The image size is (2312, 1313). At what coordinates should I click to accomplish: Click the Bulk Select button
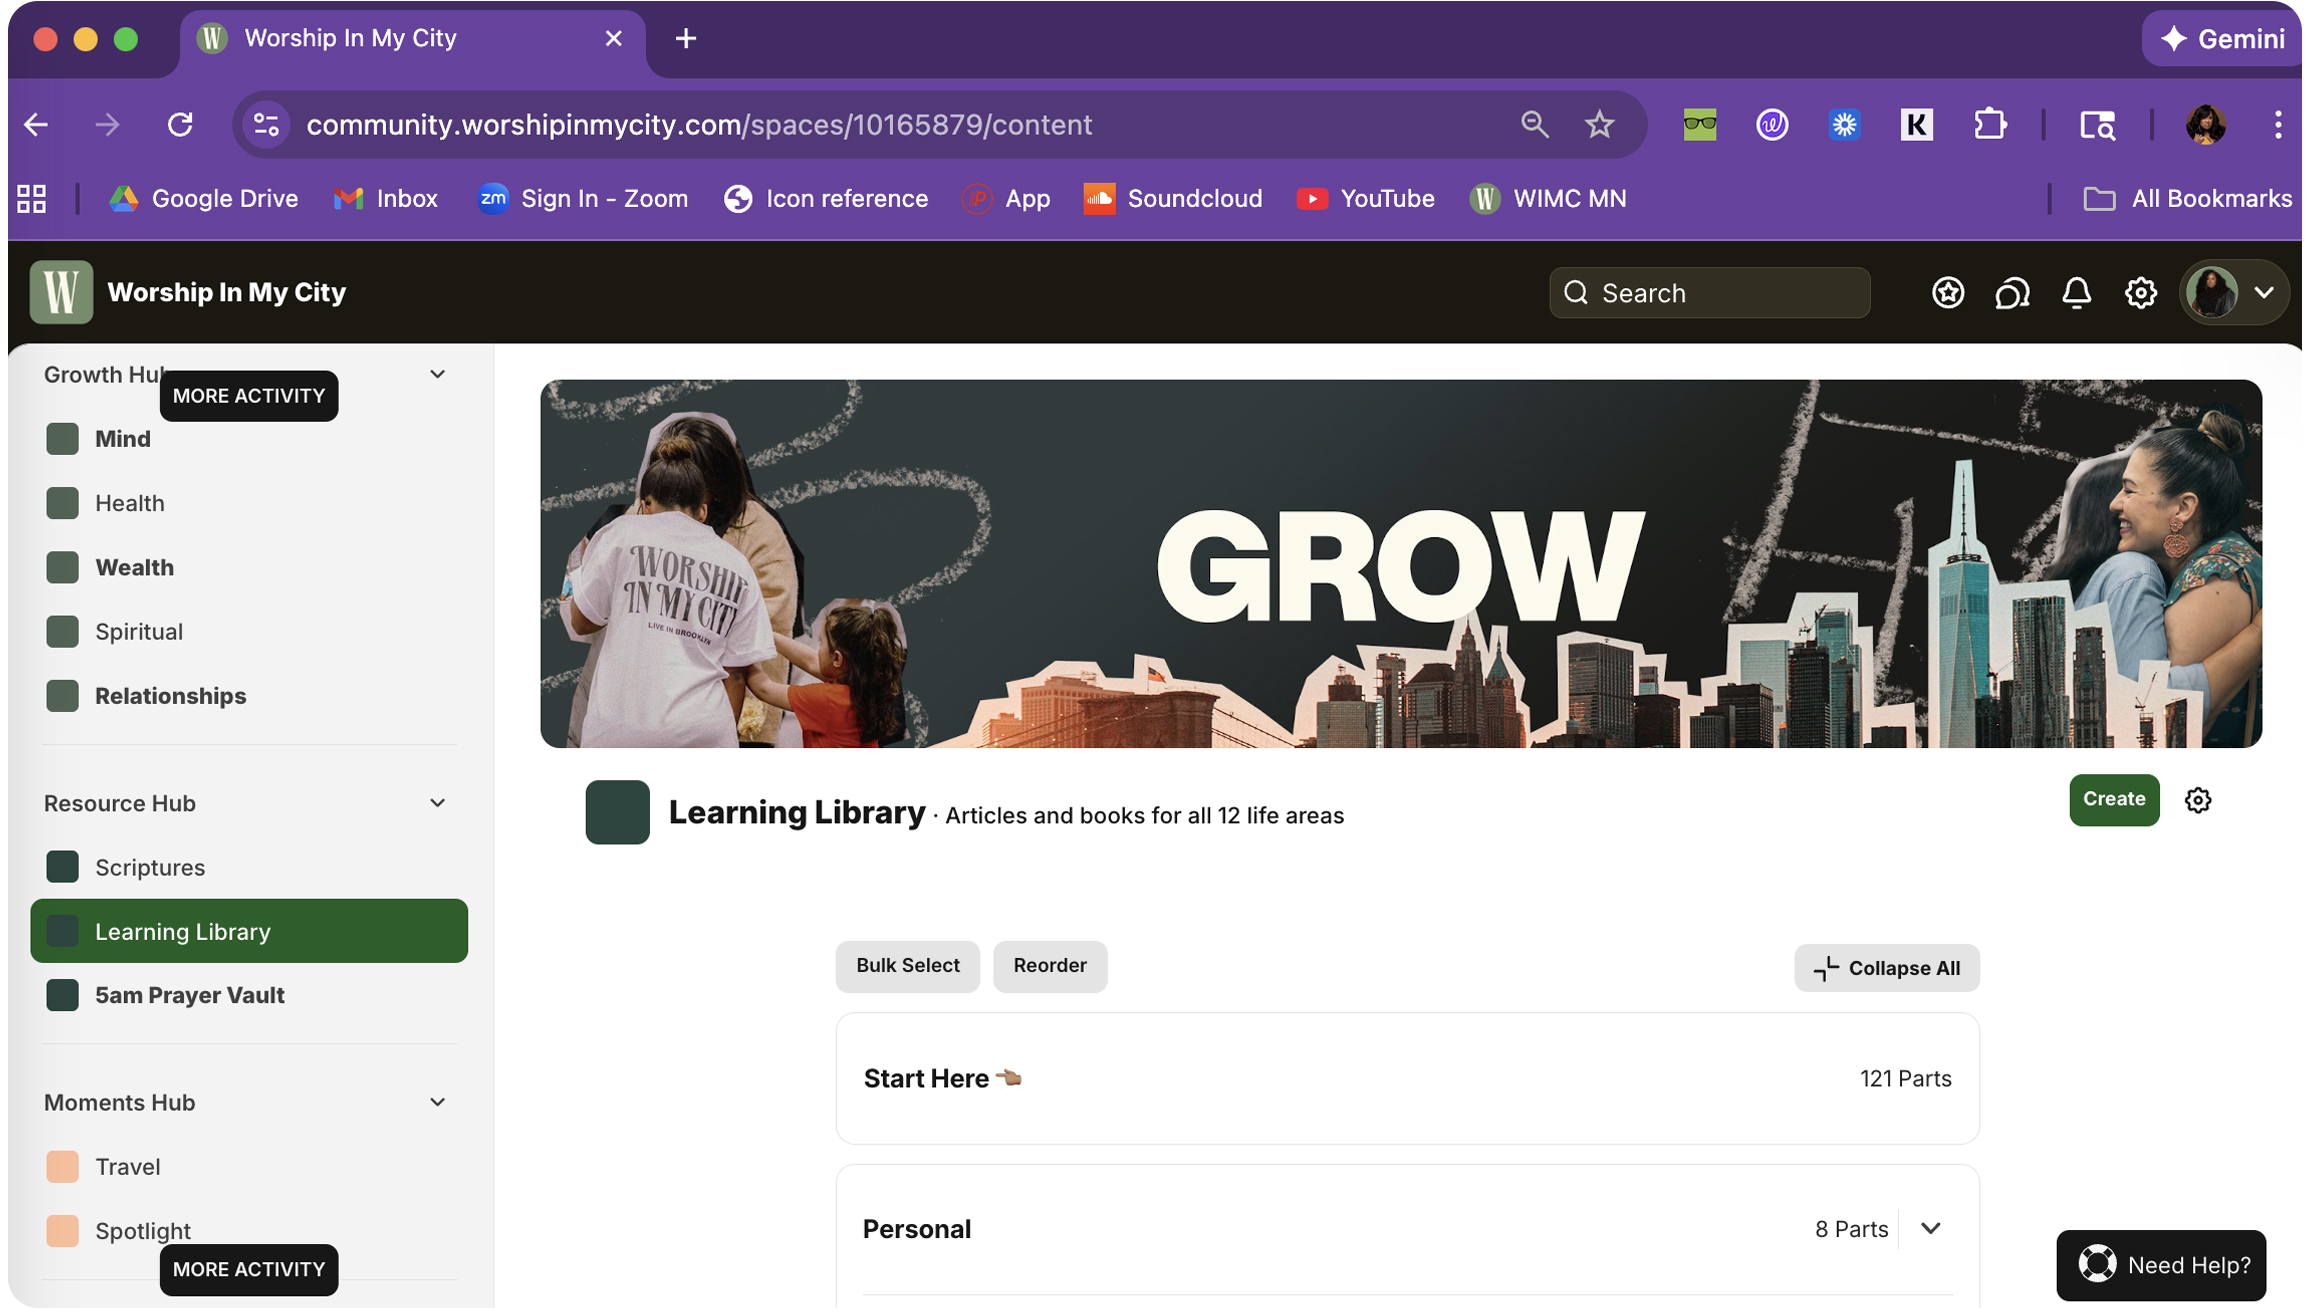pyautogui.click(x=907, y=966)
